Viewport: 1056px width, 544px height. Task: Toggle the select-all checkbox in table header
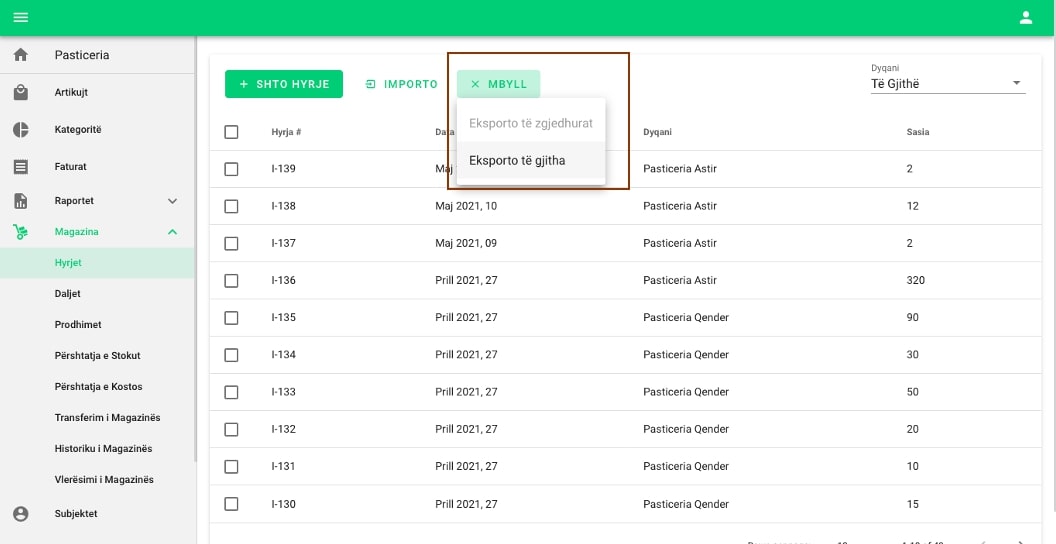point(231,132)
